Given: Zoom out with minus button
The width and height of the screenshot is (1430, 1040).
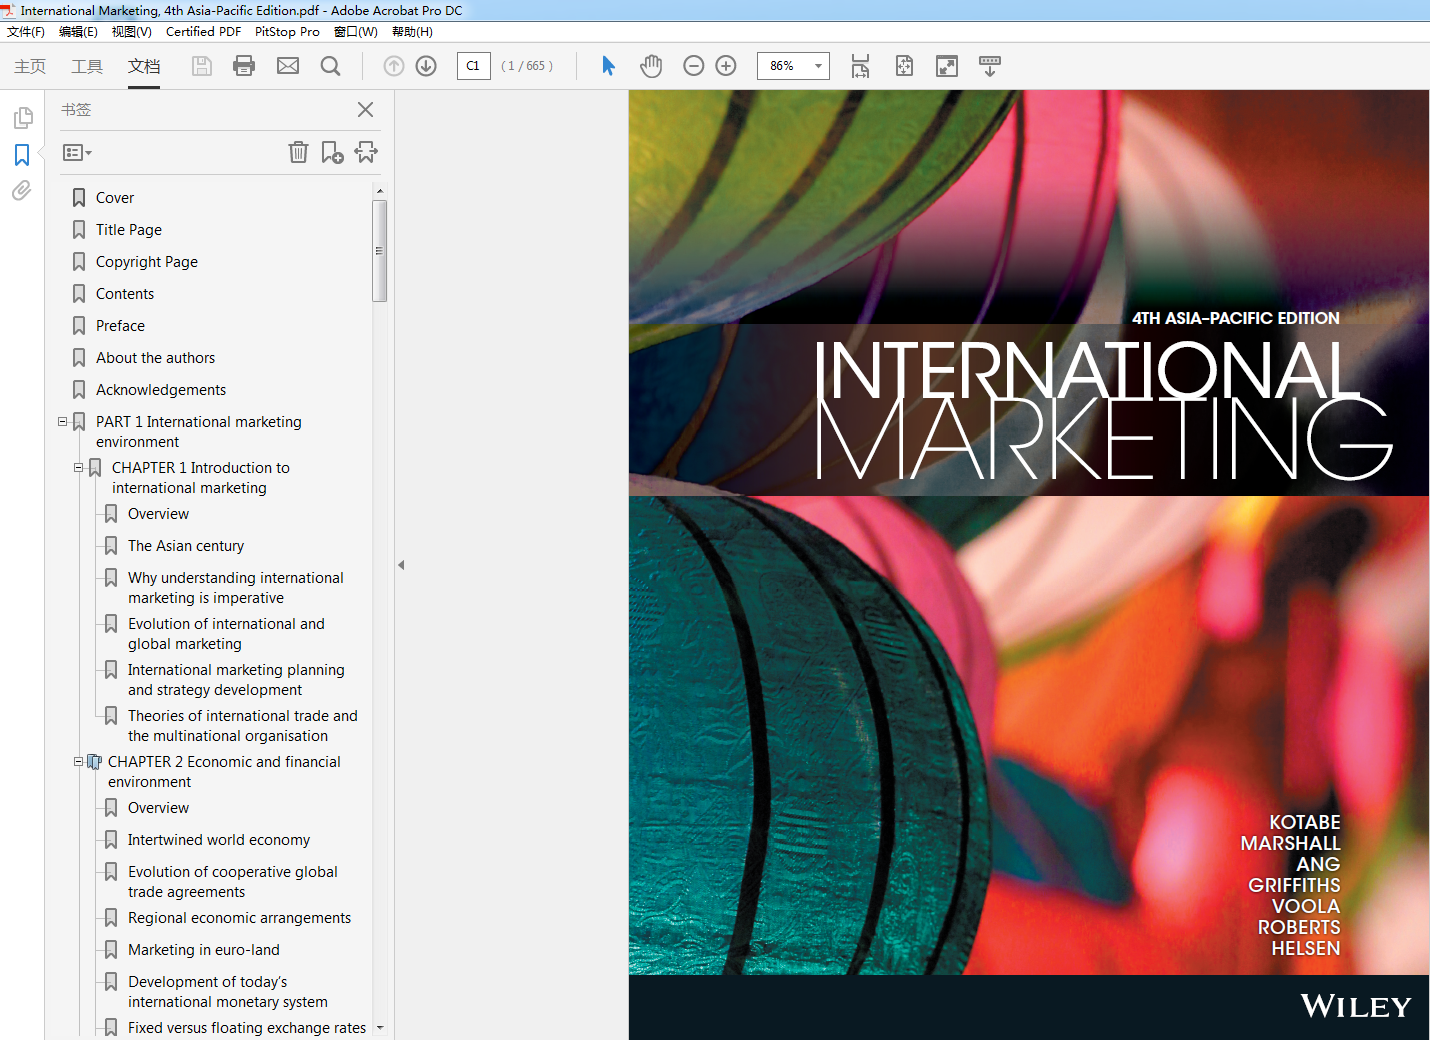Looking at the screenshot, I should click(x=694, y=66).
